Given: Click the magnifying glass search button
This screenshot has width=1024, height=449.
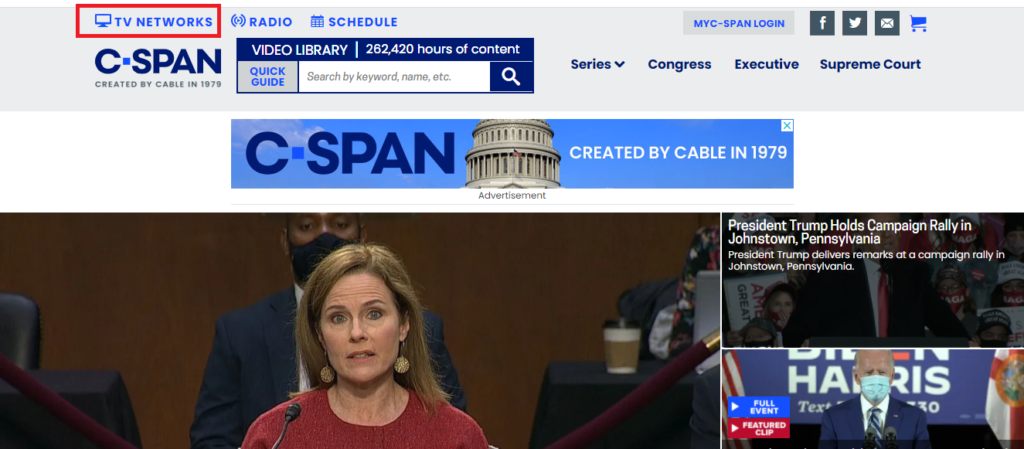Looking at the screenshot, I should [x=511, y=77].
